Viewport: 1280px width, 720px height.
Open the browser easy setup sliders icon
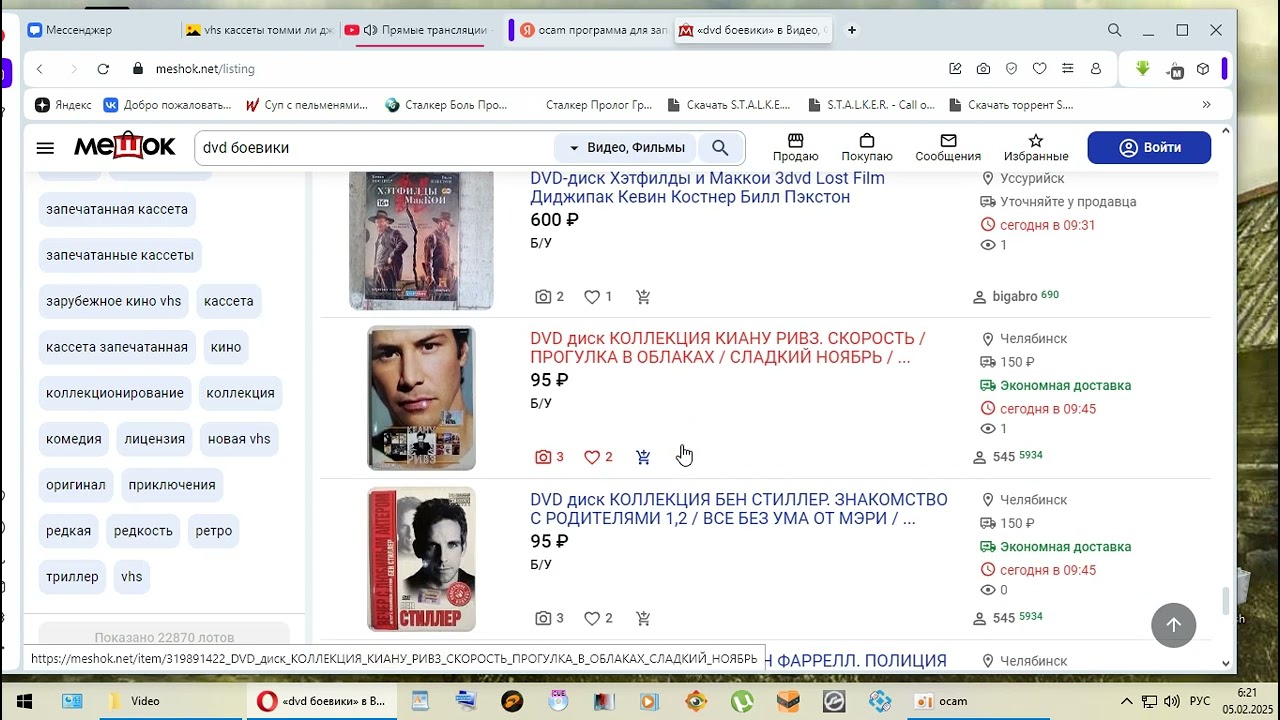point(1068,69)
